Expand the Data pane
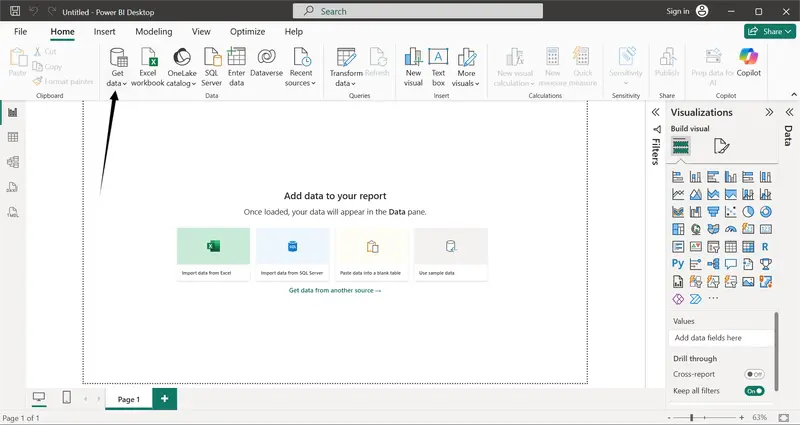 (x=789, y=112)
